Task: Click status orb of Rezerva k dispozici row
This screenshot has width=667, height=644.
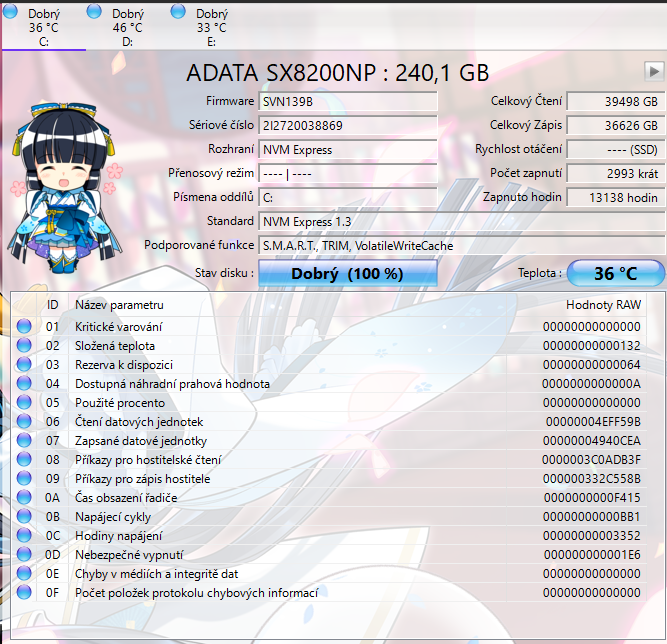Action: tap(24, 364)
